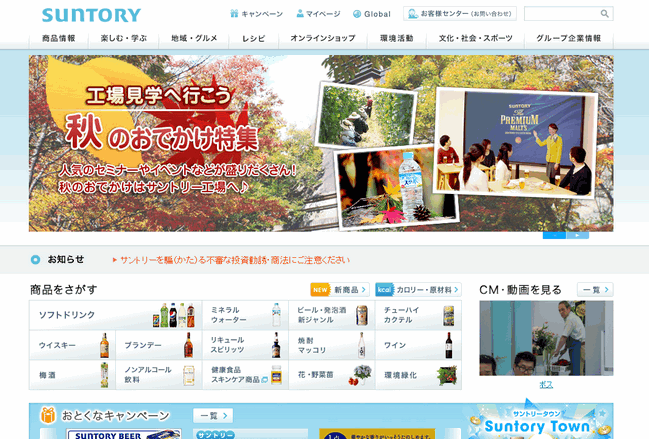This screenshot has height=439, width=649.
Task: Select 花・野菜苗 category
Action: point(332,375)
